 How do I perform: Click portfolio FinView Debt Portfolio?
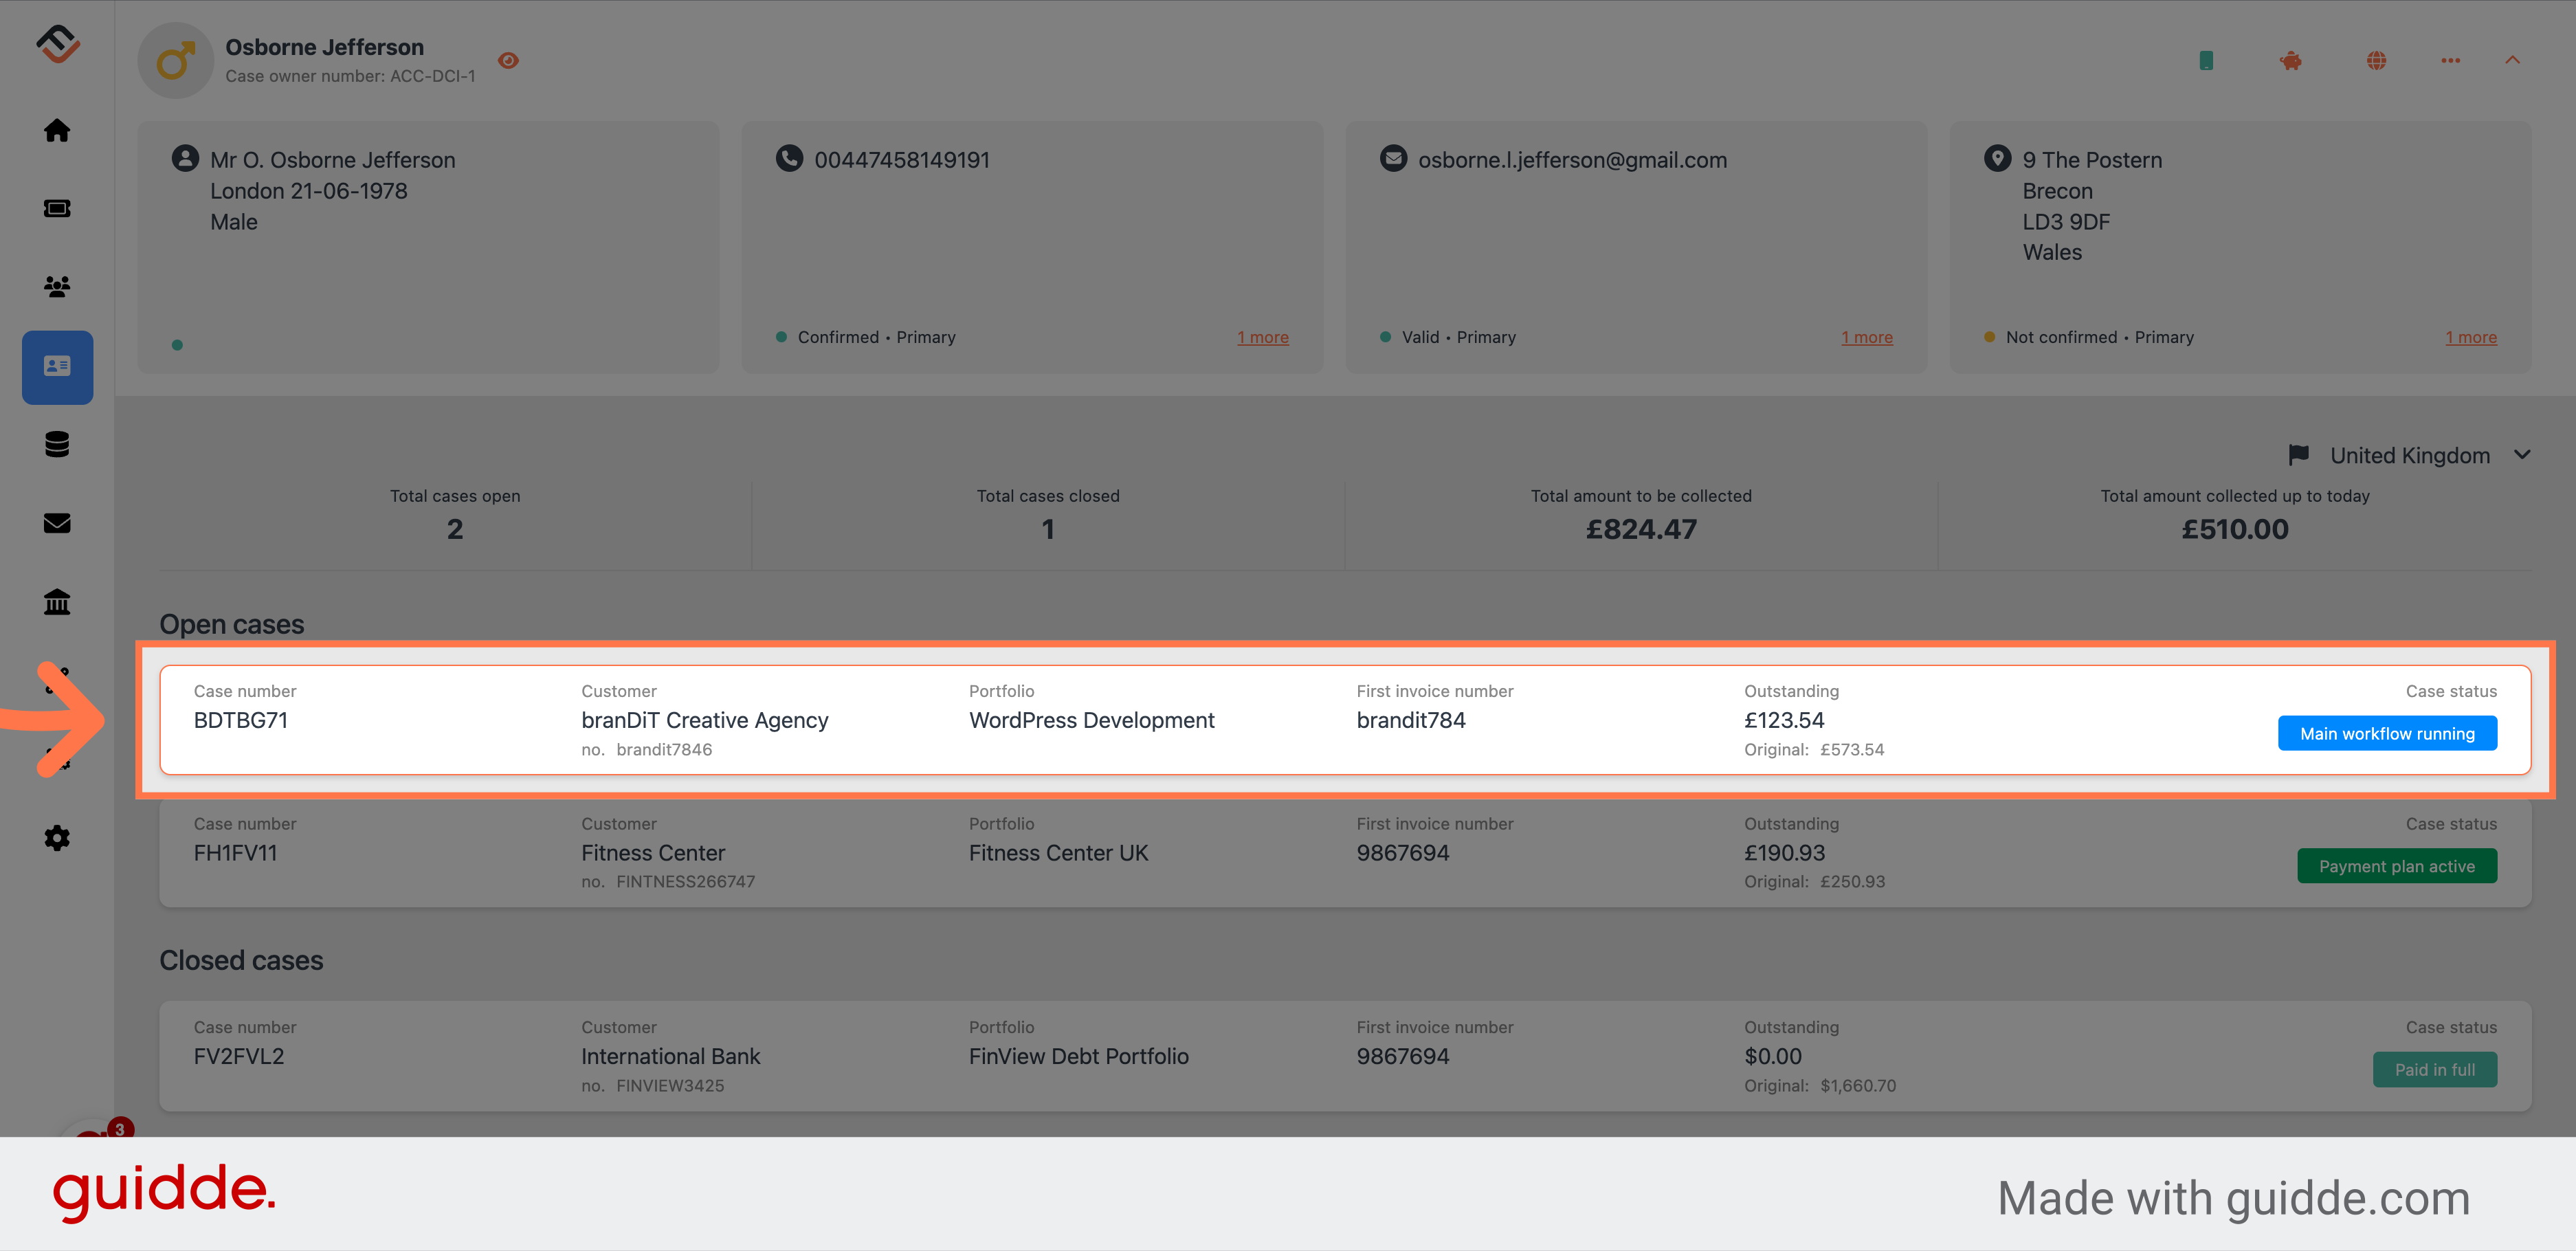(x=1078, y=1056)
